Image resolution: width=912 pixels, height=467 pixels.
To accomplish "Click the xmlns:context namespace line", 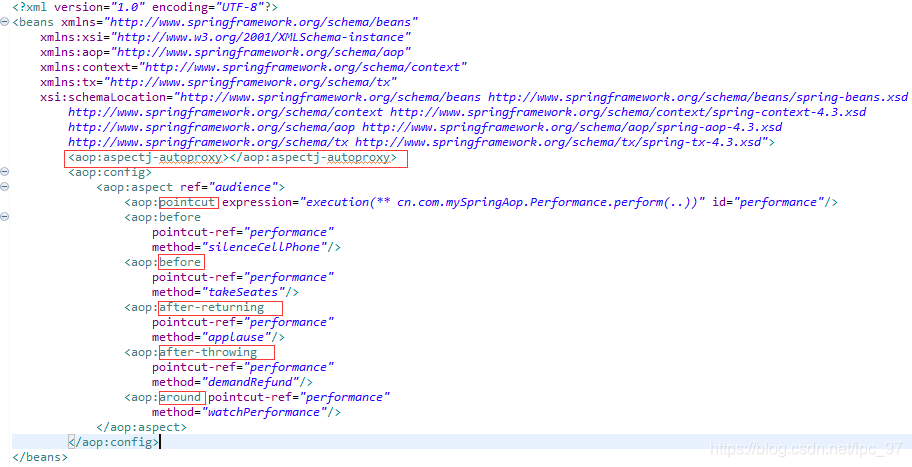I will (x=254, y=67).
